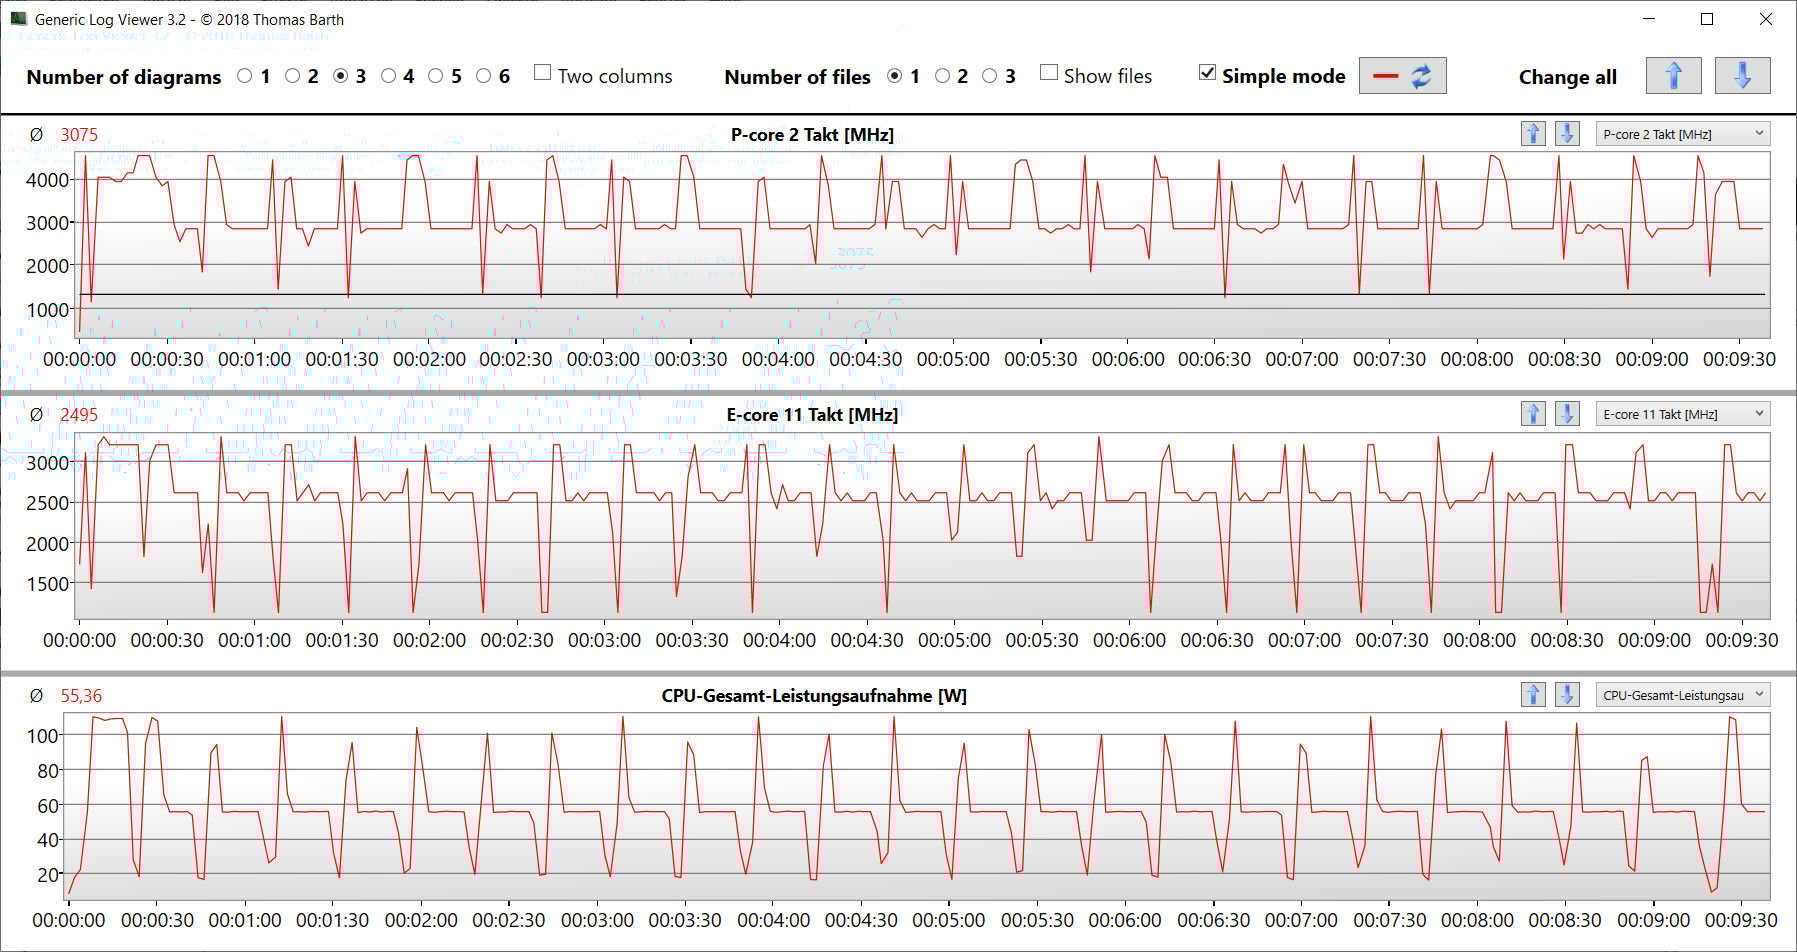Click the Generic Log Viewer app icon
The height and width of the screenshot is (952, 1797).
point(19,19)
